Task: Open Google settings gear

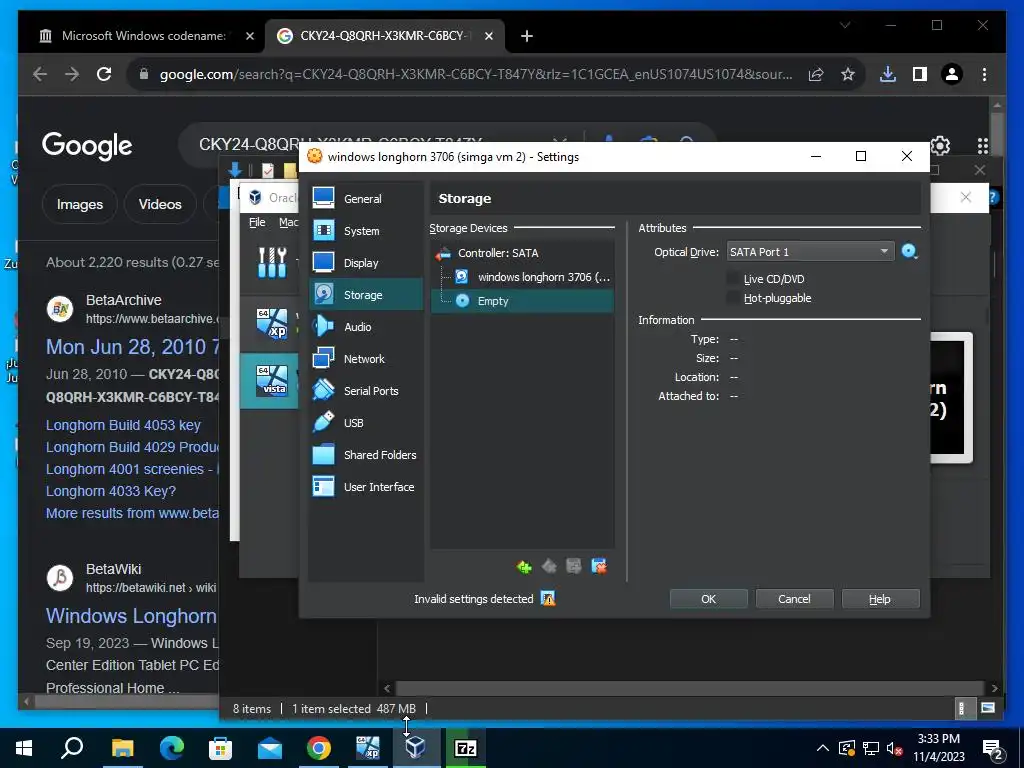Action: (940, 145)
